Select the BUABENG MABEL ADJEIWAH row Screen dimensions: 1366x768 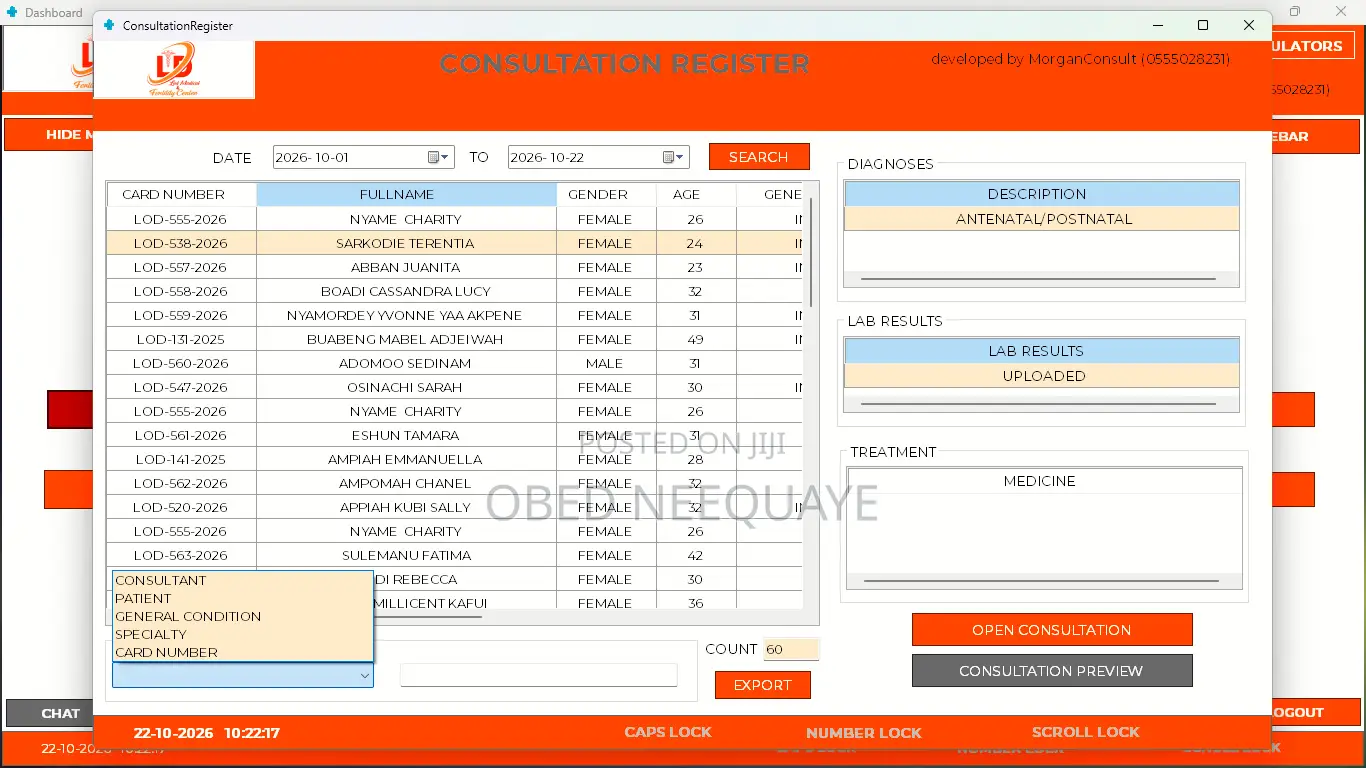(x=455, y=339)
